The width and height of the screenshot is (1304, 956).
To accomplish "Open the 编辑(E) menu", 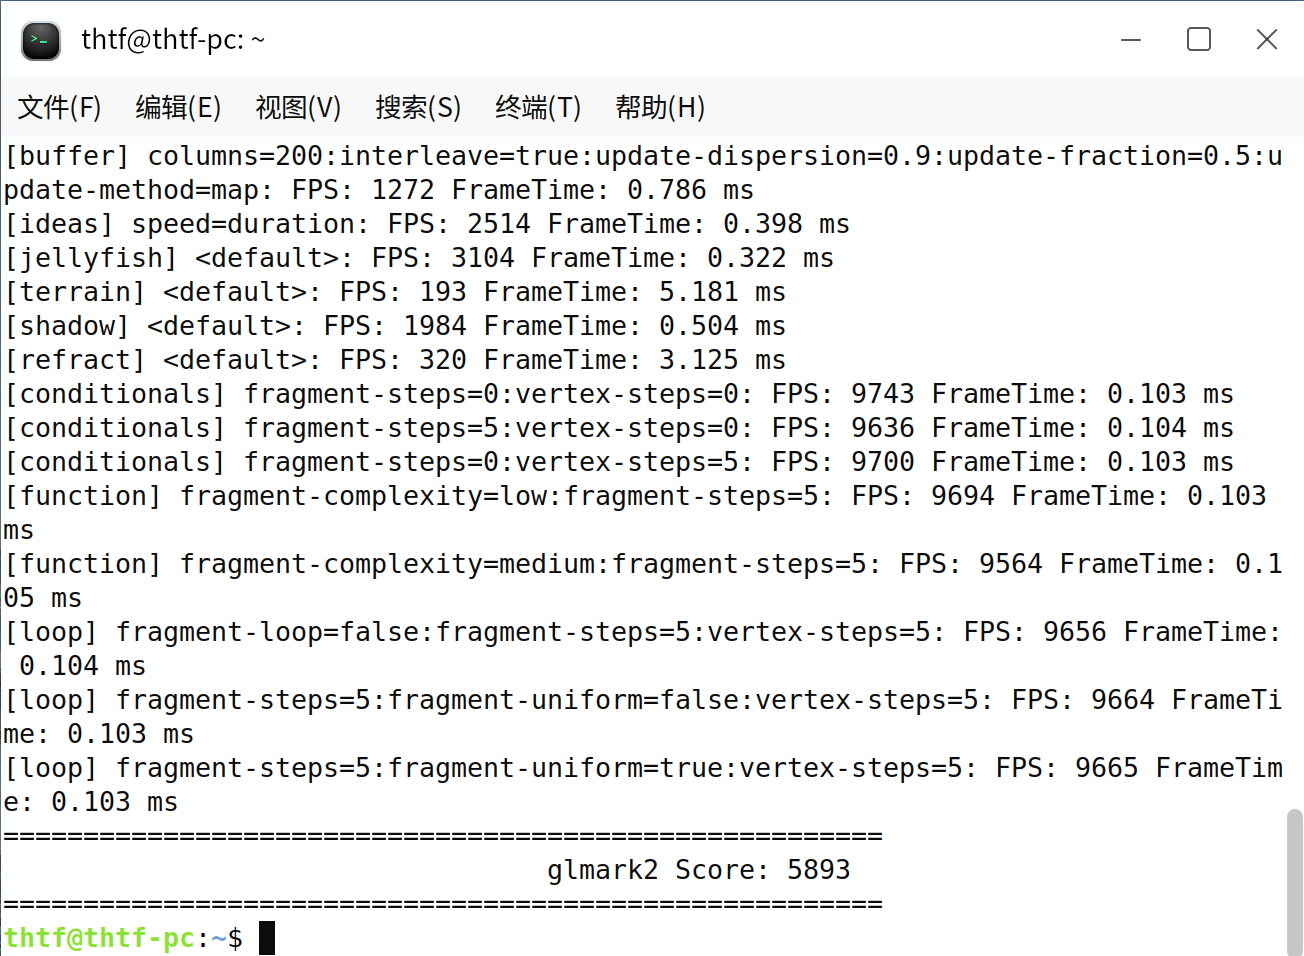I will click(178, 107).
